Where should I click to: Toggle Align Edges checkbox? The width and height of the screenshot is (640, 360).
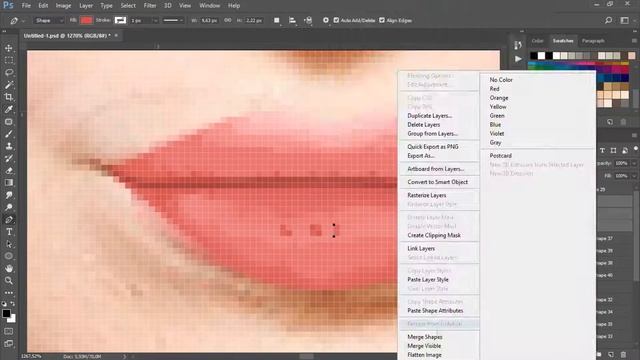pyautogui.click(x=382, y=20)
